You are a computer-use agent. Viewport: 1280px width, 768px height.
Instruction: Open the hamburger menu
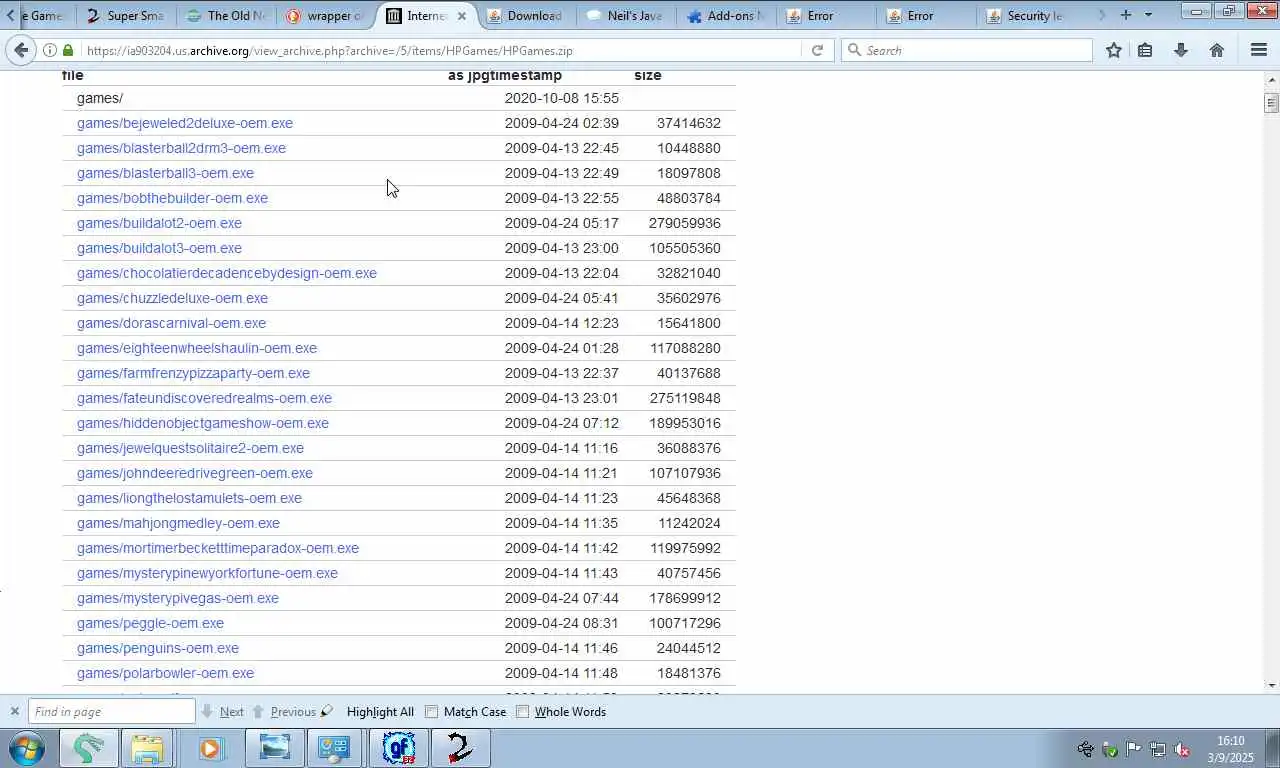[1259, 50]
